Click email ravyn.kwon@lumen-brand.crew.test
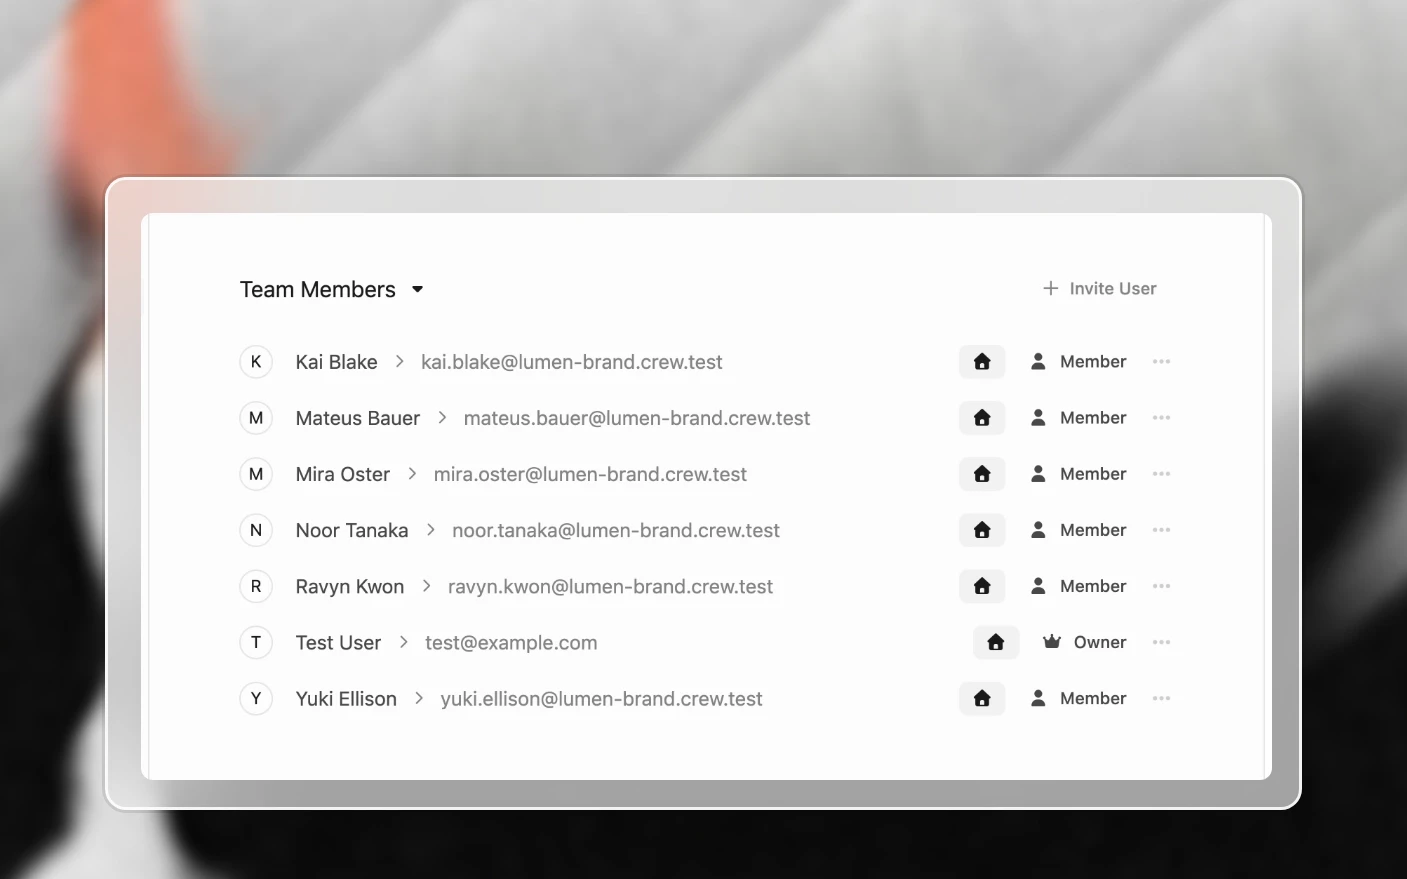The height and width of the screenshot is (879, 1407). click(610, 586)
